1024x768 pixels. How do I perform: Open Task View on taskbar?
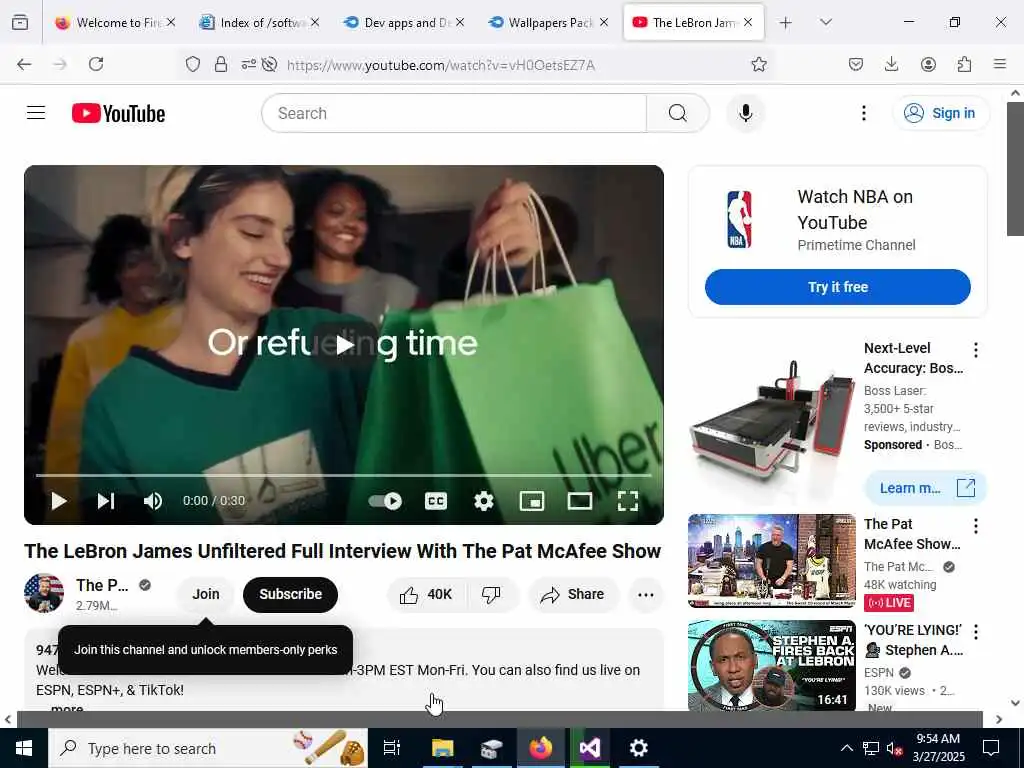pos(391,748)
